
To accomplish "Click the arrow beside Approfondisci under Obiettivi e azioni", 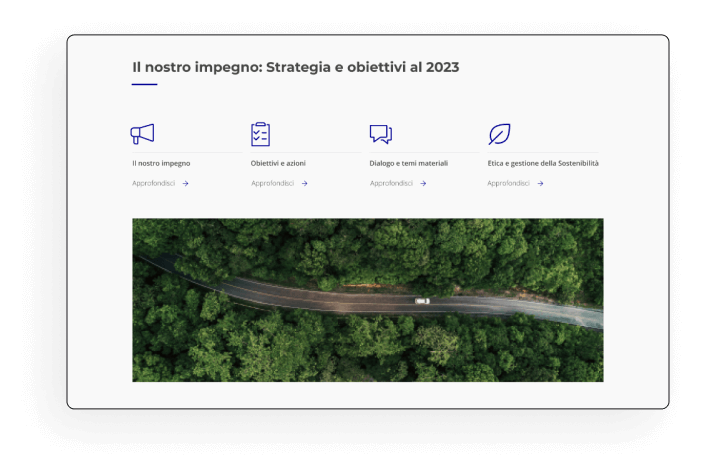I will point(305,183).
